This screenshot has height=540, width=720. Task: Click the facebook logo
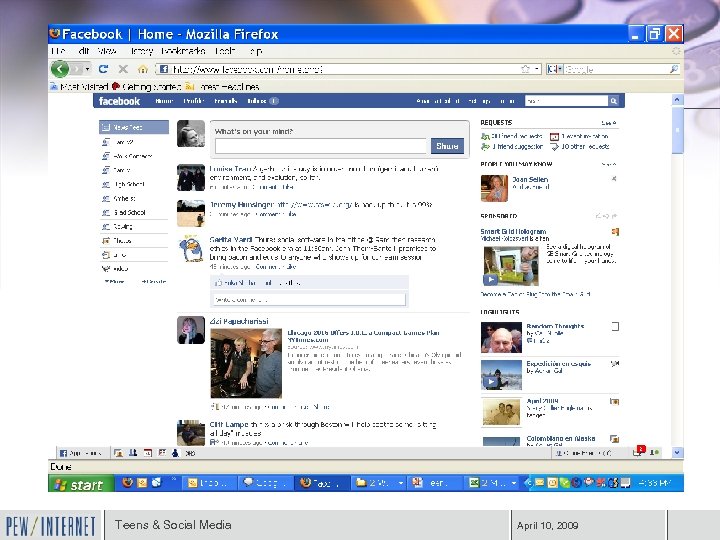(119, 101)
